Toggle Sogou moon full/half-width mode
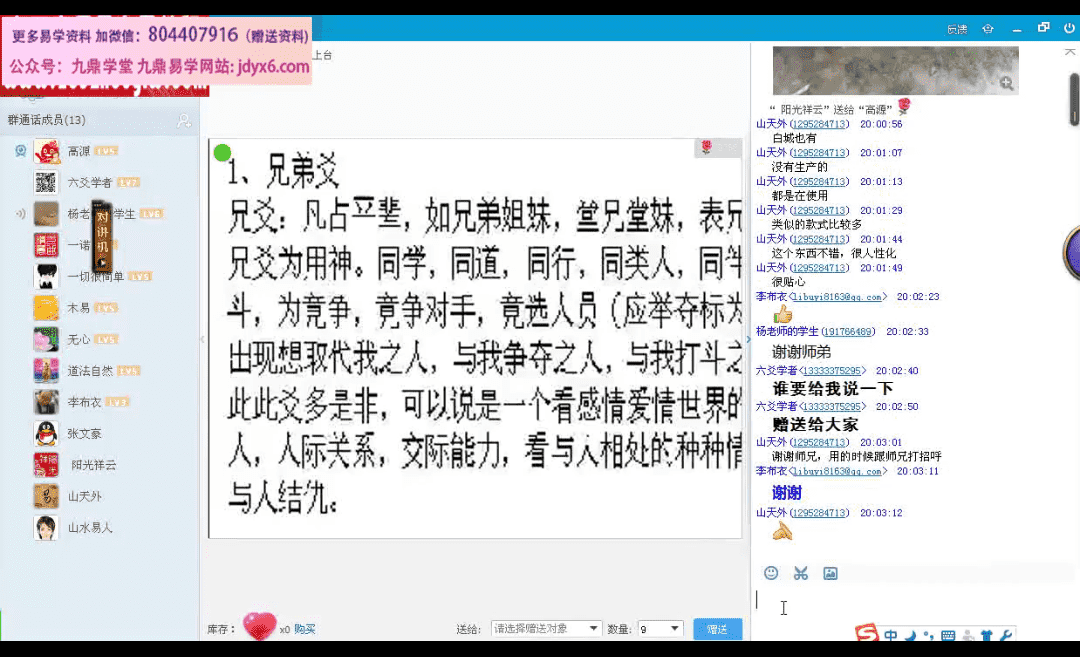This screenshot has width=1080, height=657. 911,635
